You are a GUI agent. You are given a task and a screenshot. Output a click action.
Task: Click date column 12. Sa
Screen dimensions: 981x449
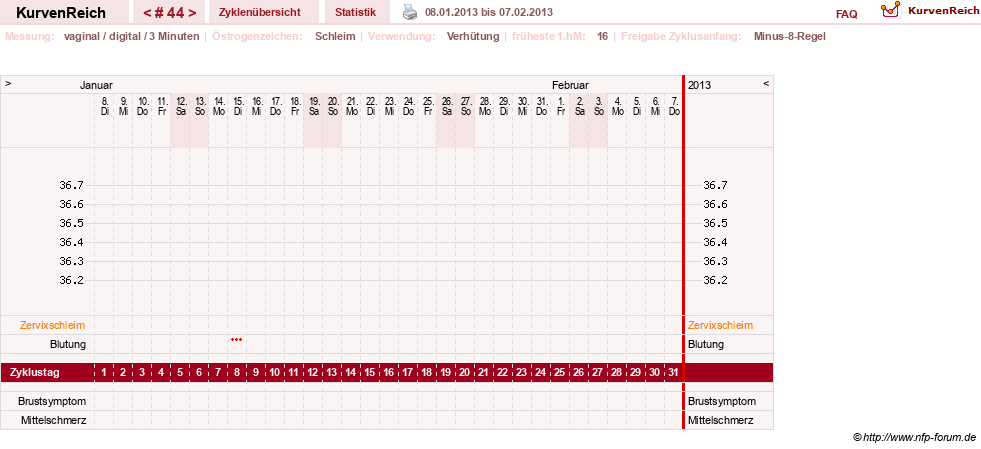click(181, 106)
